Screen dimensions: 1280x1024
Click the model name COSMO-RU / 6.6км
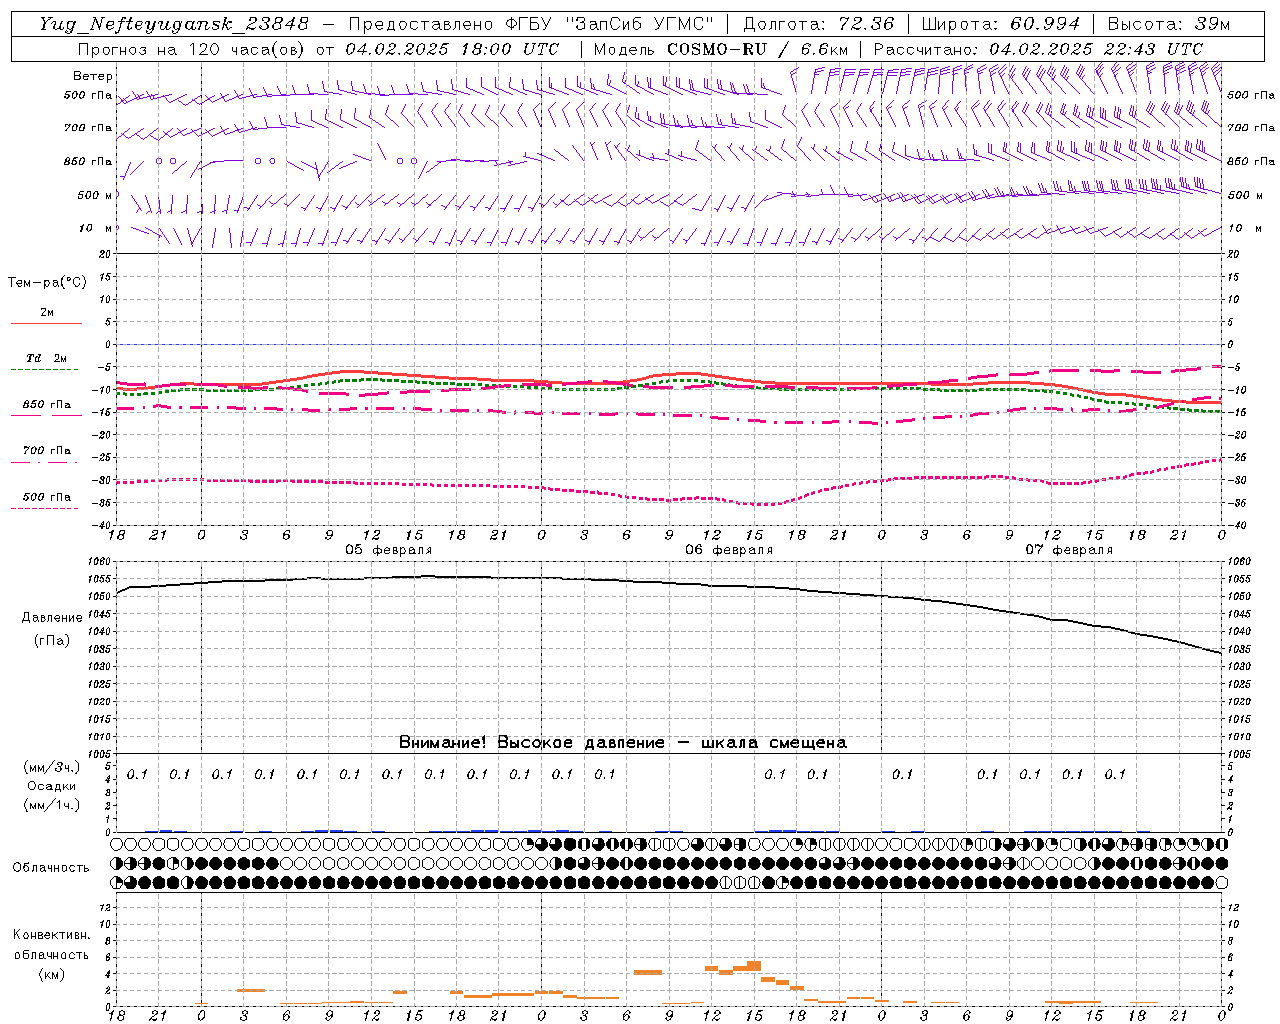(758, 49)
